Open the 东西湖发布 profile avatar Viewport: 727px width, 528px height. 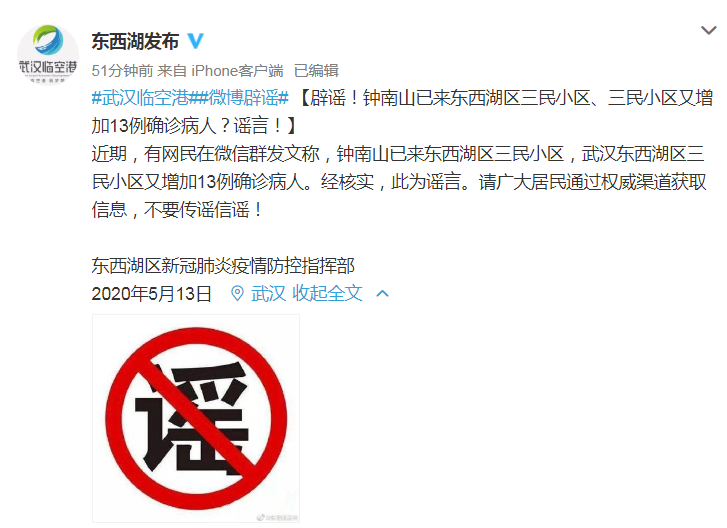(x=48, y=55)
